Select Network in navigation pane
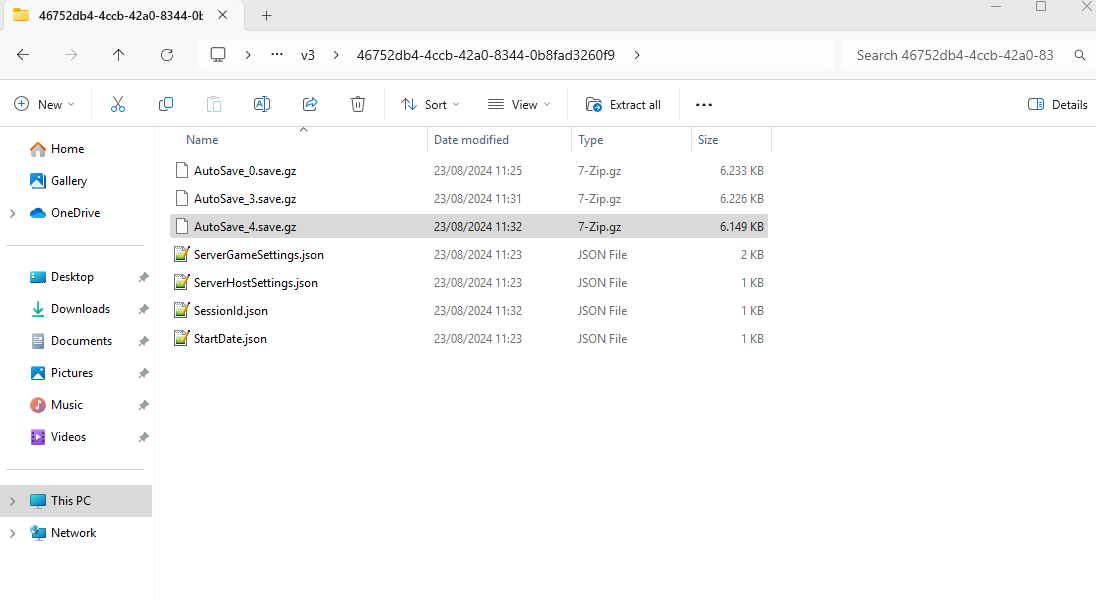The height and width of the screenshot is (599, 1096). [73, 533]
